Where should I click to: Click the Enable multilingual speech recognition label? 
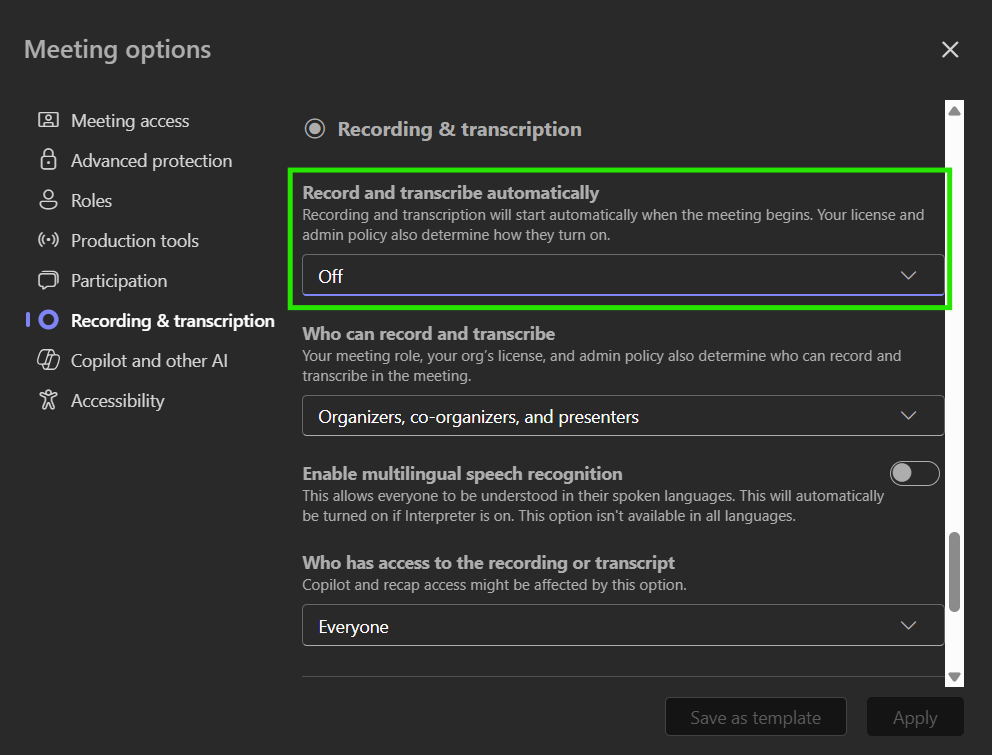[x=462, y=473]
